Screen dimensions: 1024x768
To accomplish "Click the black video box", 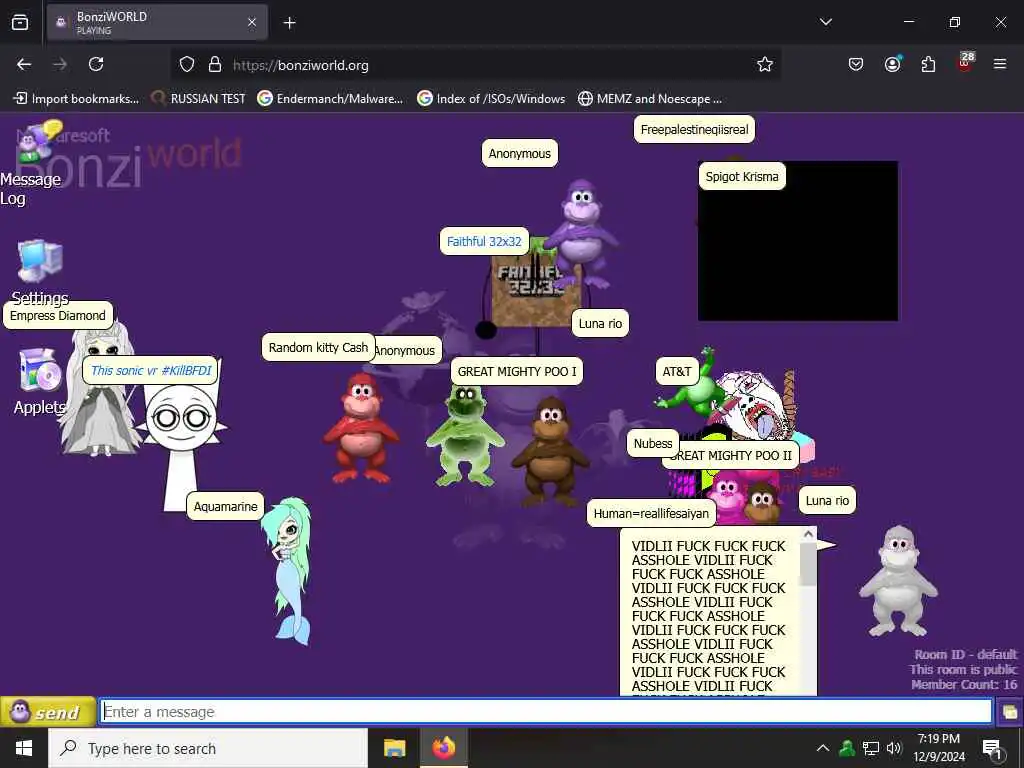I will tap(798, 241).
